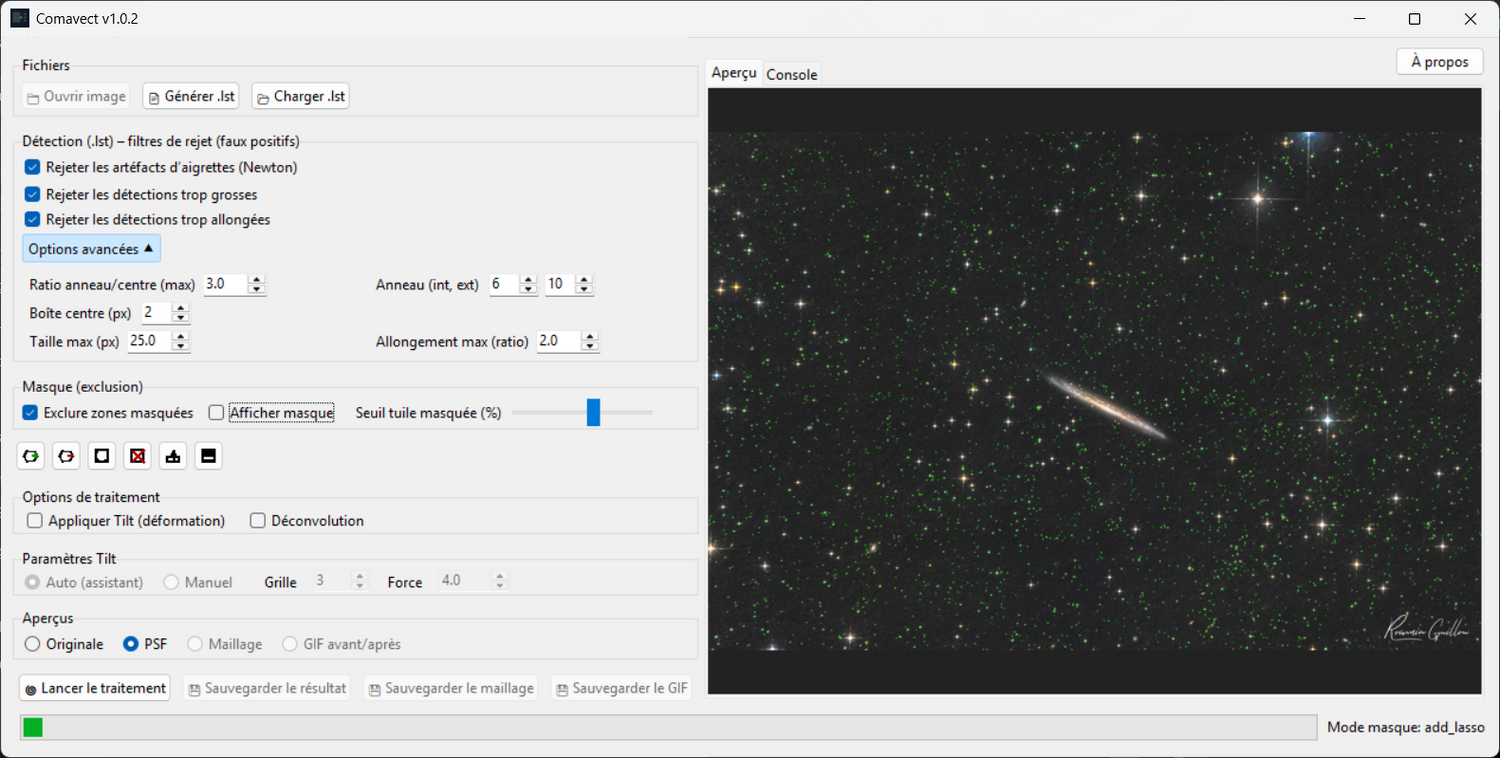Select the 'Originale' preview radio button
Image resolution: width=1500 pixels, height=758 pixels.
click(32, 644)
